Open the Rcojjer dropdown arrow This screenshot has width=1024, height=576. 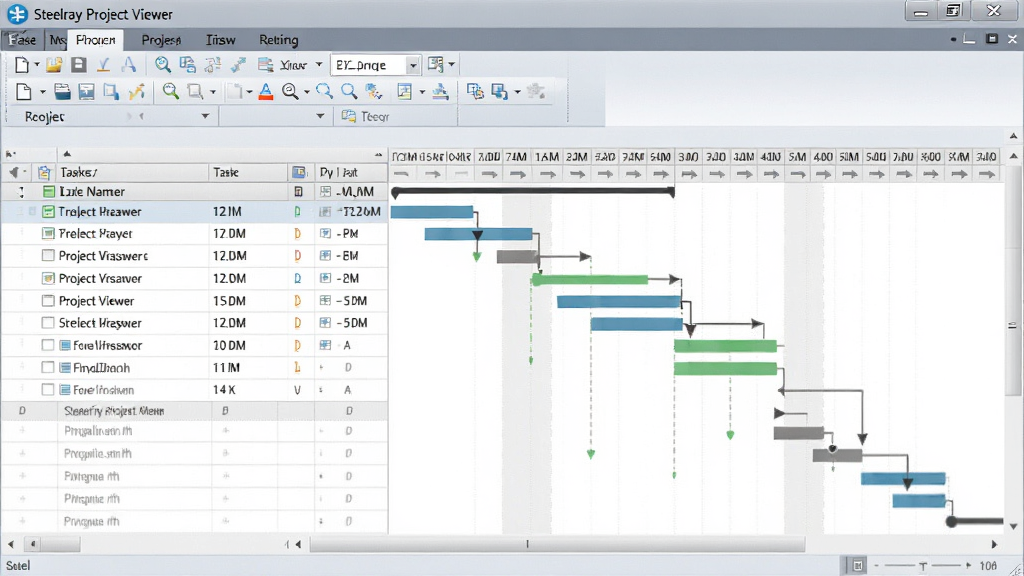click(205, 116)
